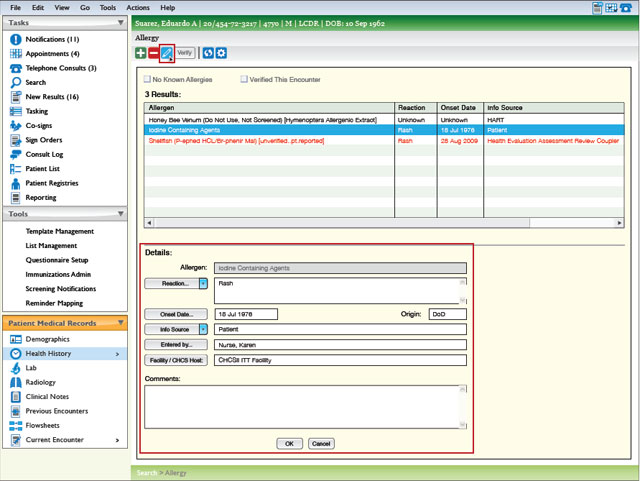Open the Go menu
This screenshot has height=481, width=640.
click(x=84, y=7)
